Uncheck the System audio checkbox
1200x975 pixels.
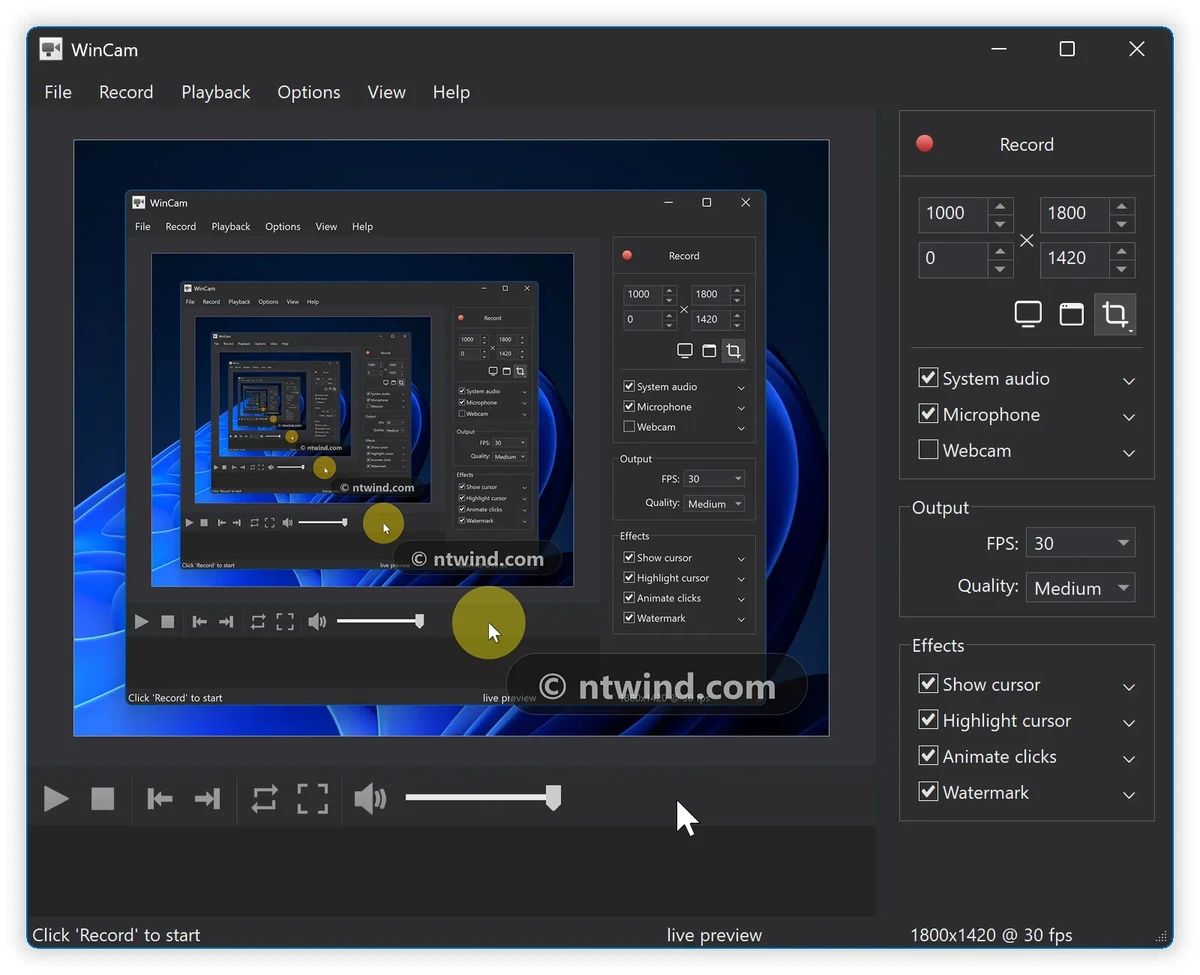point(928,378)
